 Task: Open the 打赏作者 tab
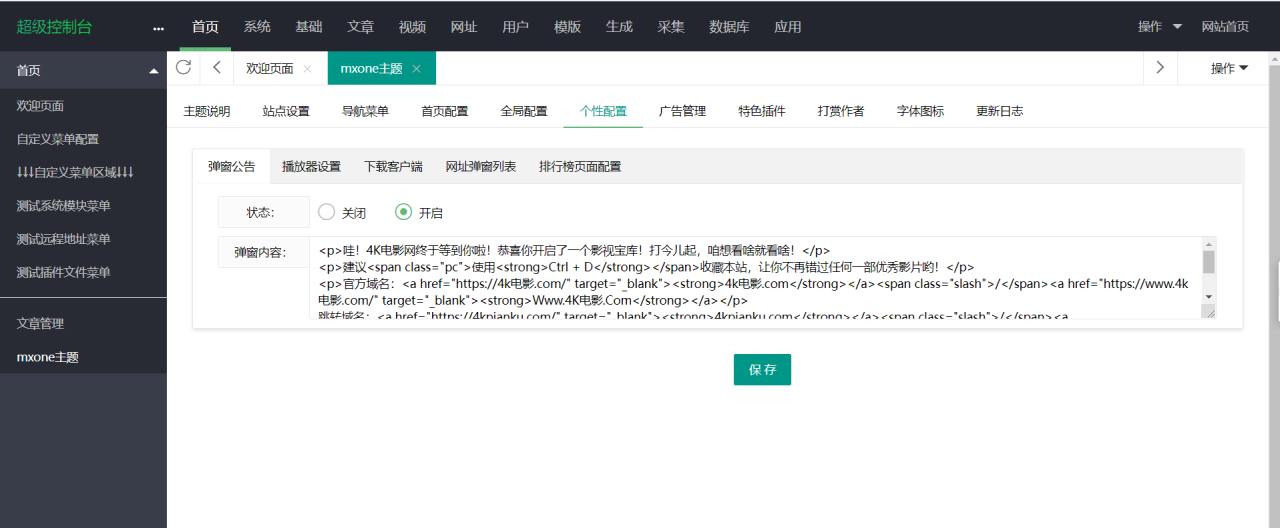point(841,111)
